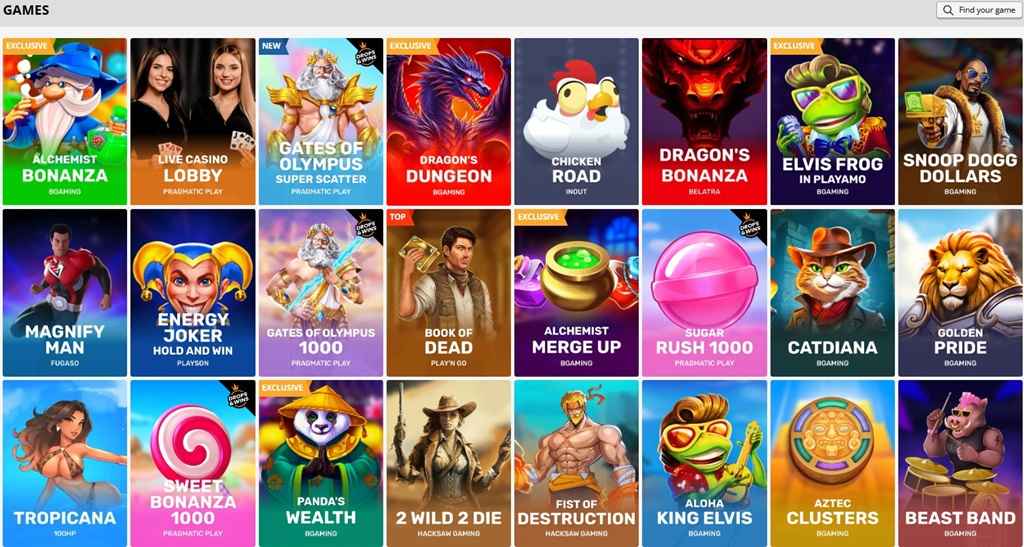Open Energy Joker Hold and Win

[193, 292]
